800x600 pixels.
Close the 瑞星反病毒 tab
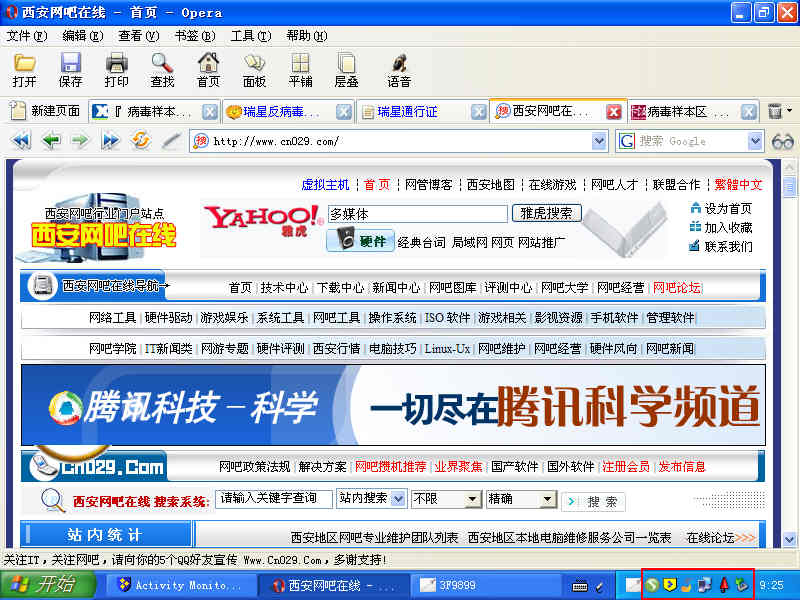tap(344, 112)
